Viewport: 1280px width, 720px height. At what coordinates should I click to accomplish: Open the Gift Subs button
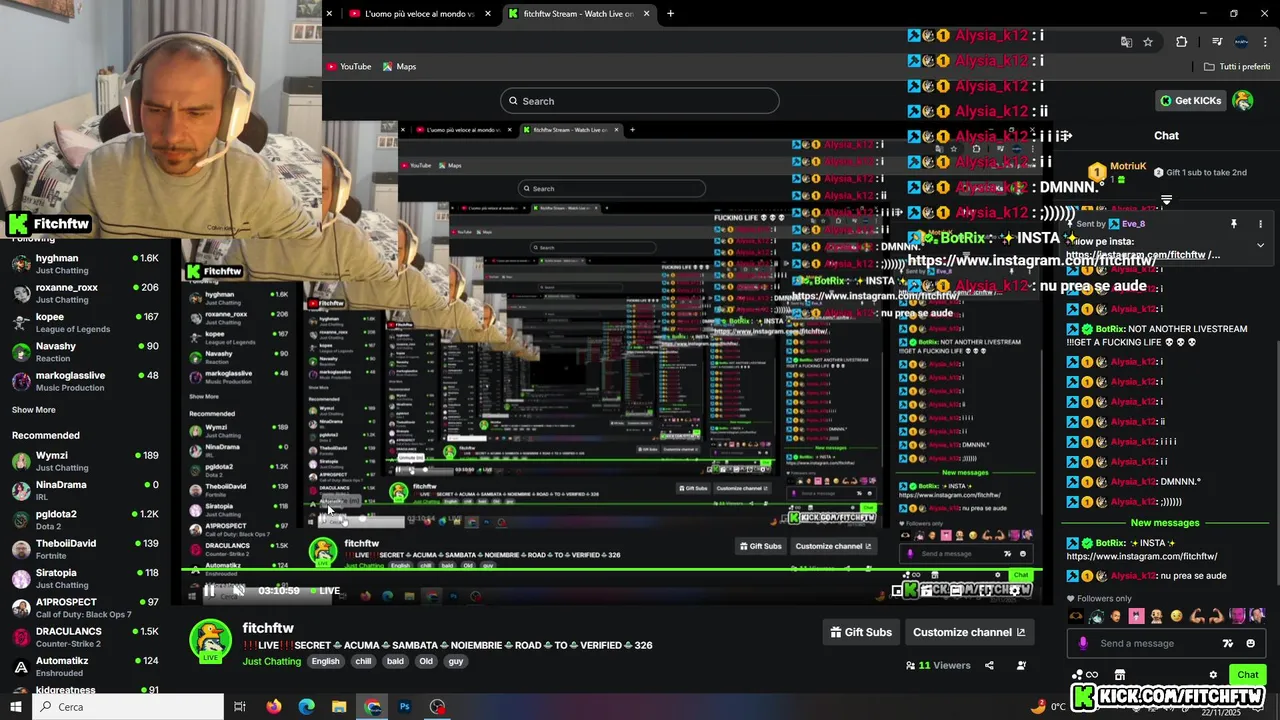click(x=861, y=632)
